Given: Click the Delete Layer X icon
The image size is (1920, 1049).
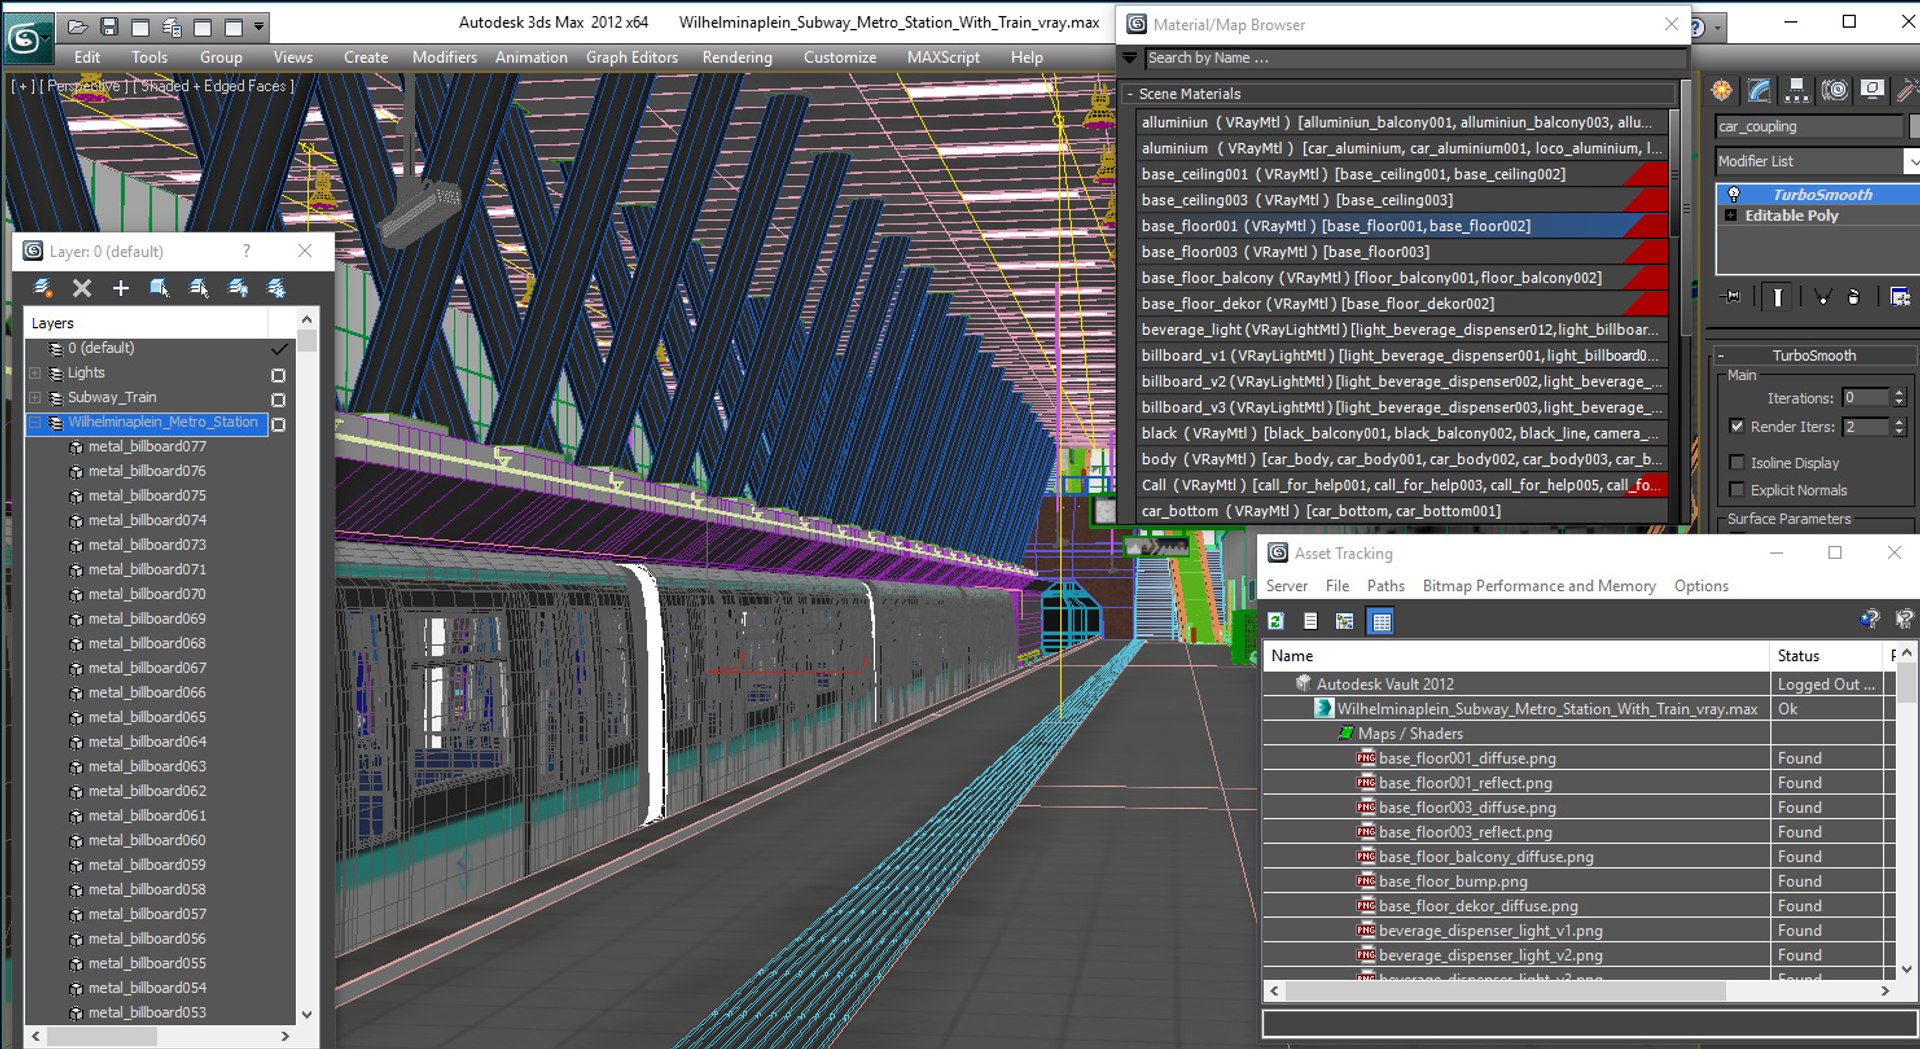Looking at the screenshot, I should 82,288.
